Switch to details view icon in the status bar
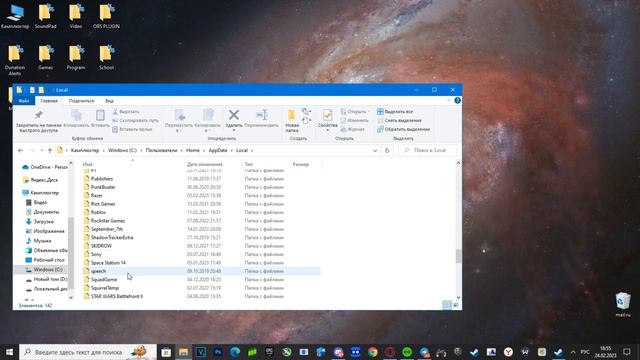 click(447, 305)
